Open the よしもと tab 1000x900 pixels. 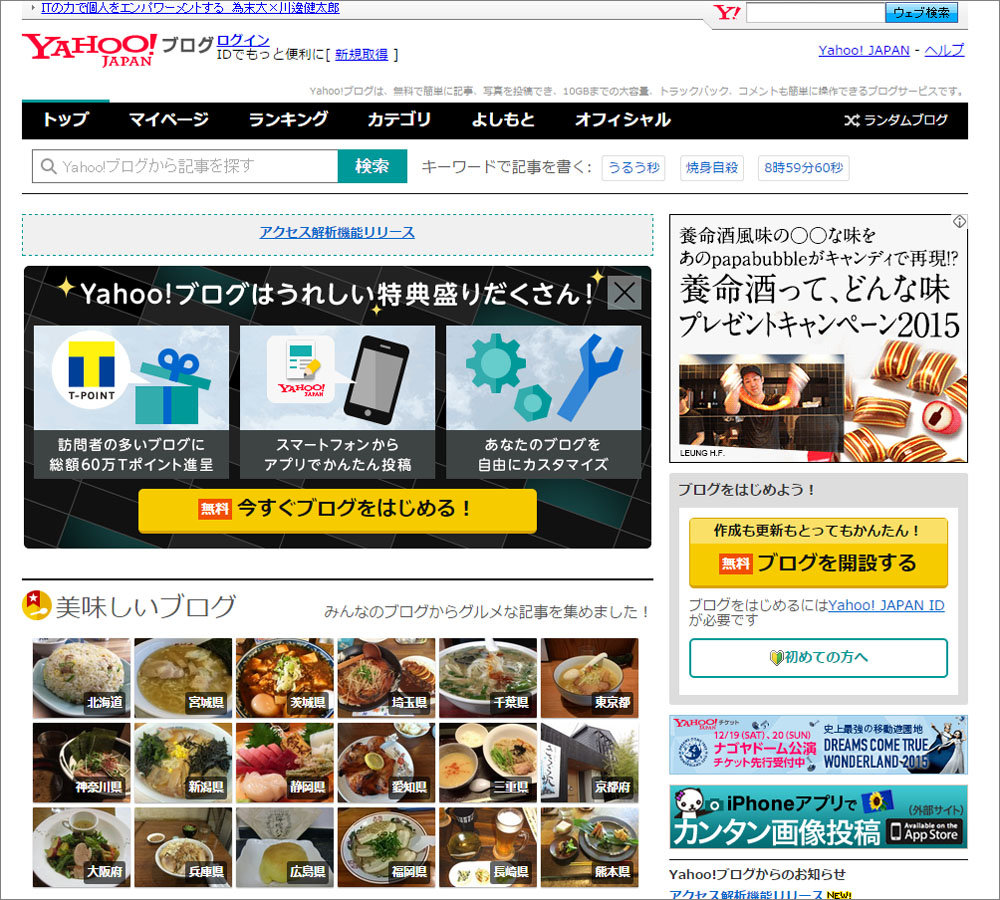[x=503, y=120]
